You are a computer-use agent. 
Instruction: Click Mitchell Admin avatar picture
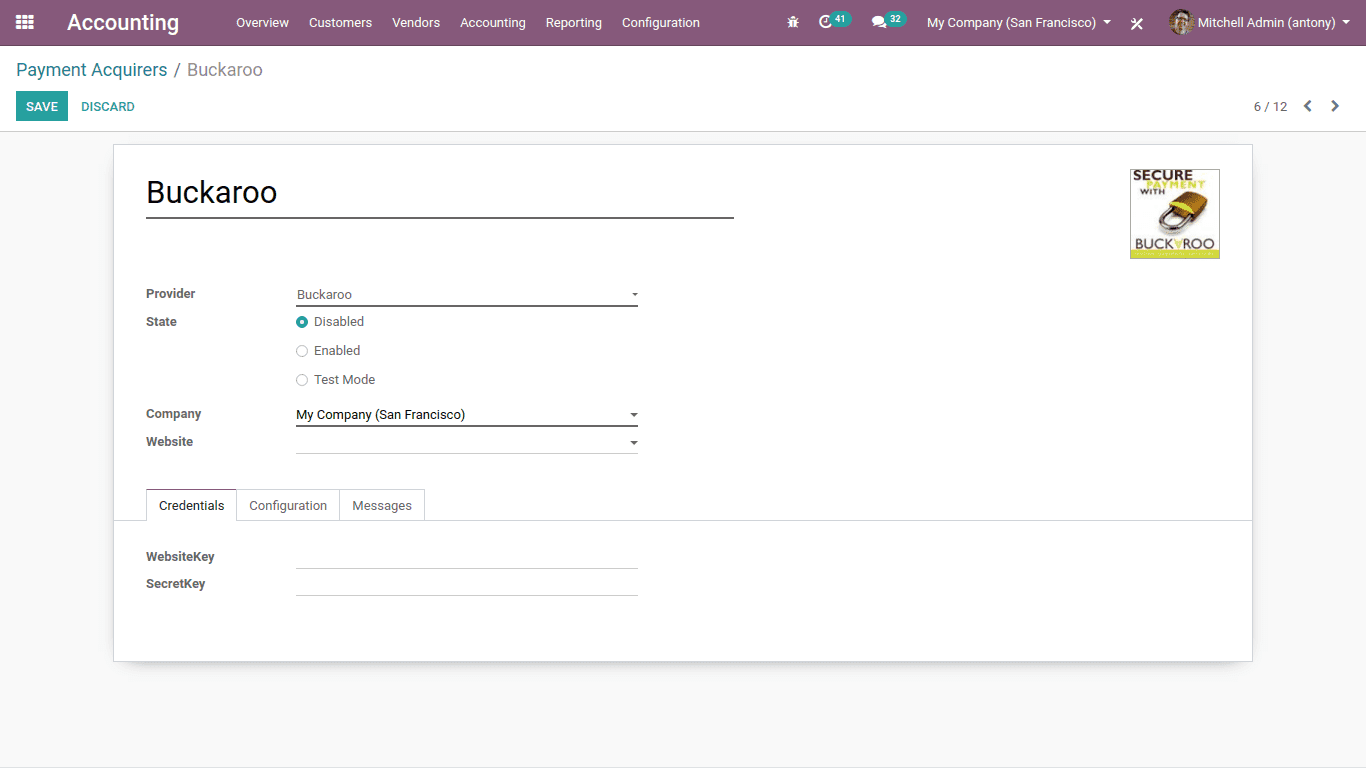point(1181,22)
